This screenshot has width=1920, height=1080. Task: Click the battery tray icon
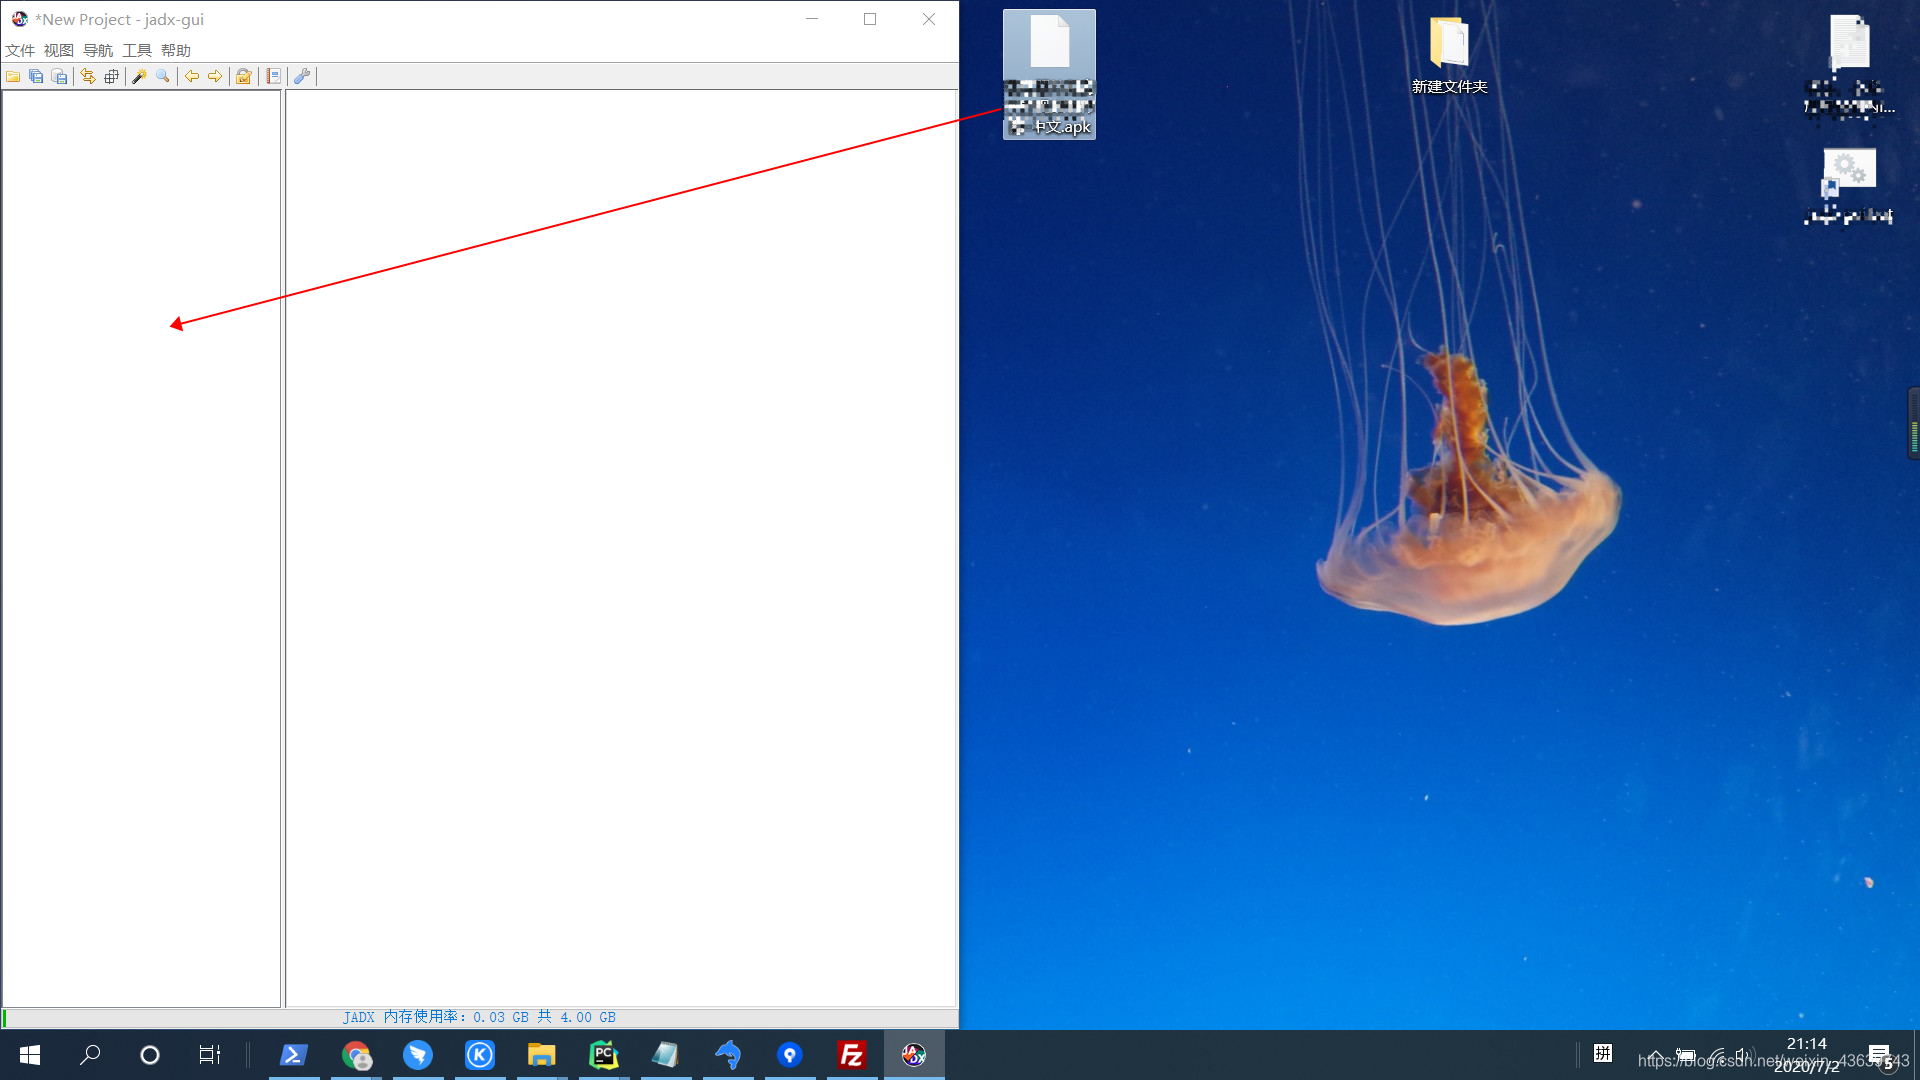[x=1685, y=1056]
